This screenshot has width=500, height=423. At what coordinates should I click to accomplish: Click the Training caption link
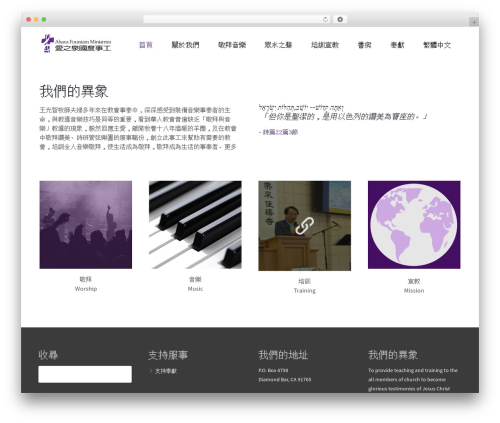coord(305,291)
